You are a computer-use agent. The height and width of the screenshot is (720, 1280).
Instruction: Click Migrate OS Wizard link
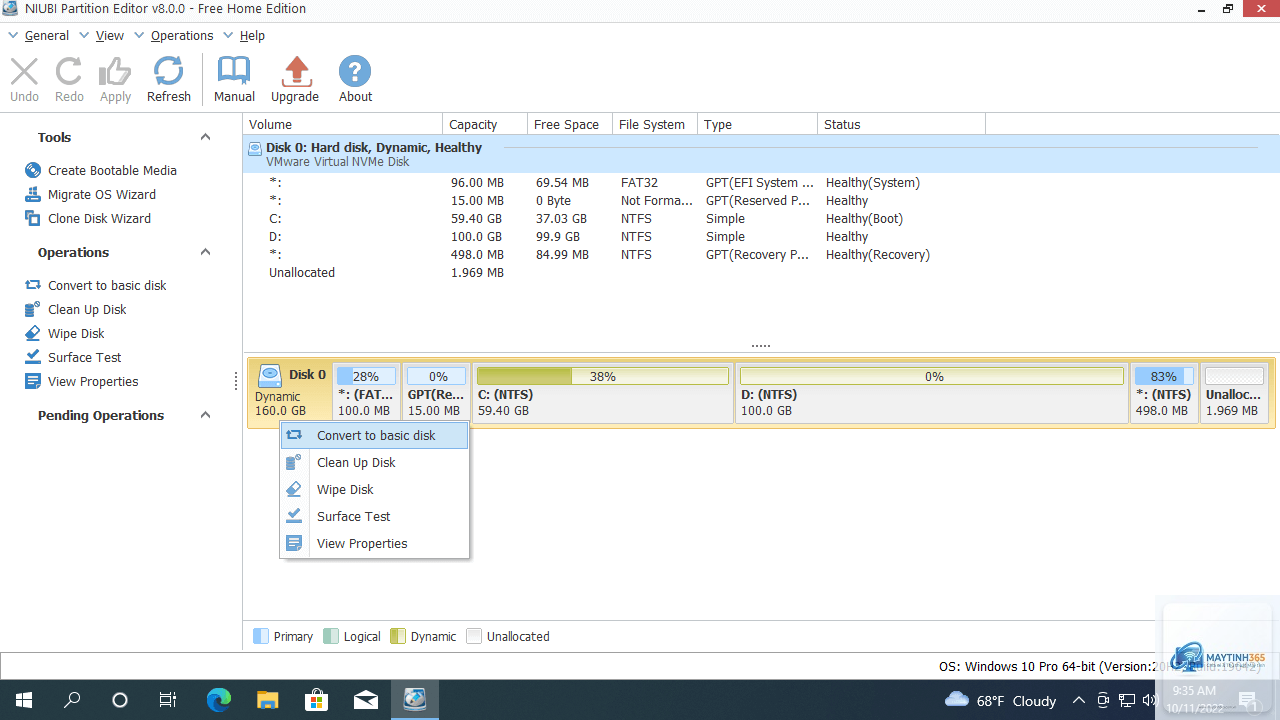point(102,194)
